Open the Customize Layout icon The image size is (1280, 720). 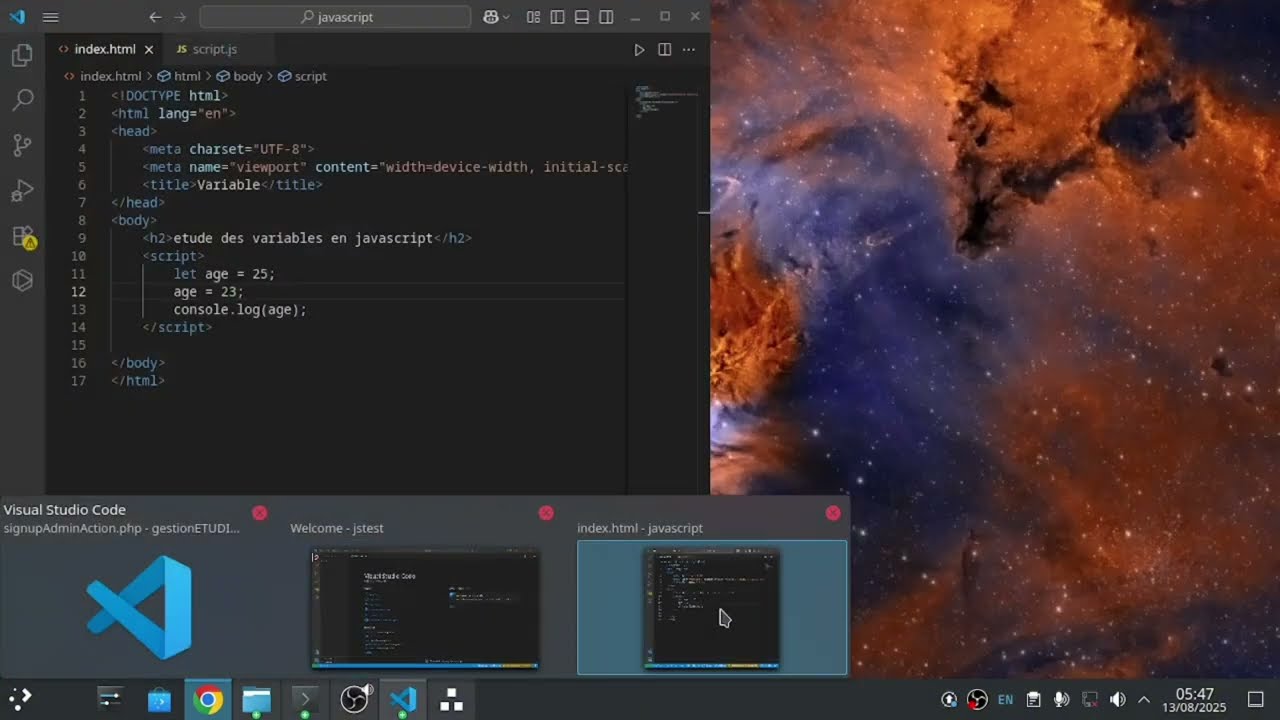[x=533, y=17]
